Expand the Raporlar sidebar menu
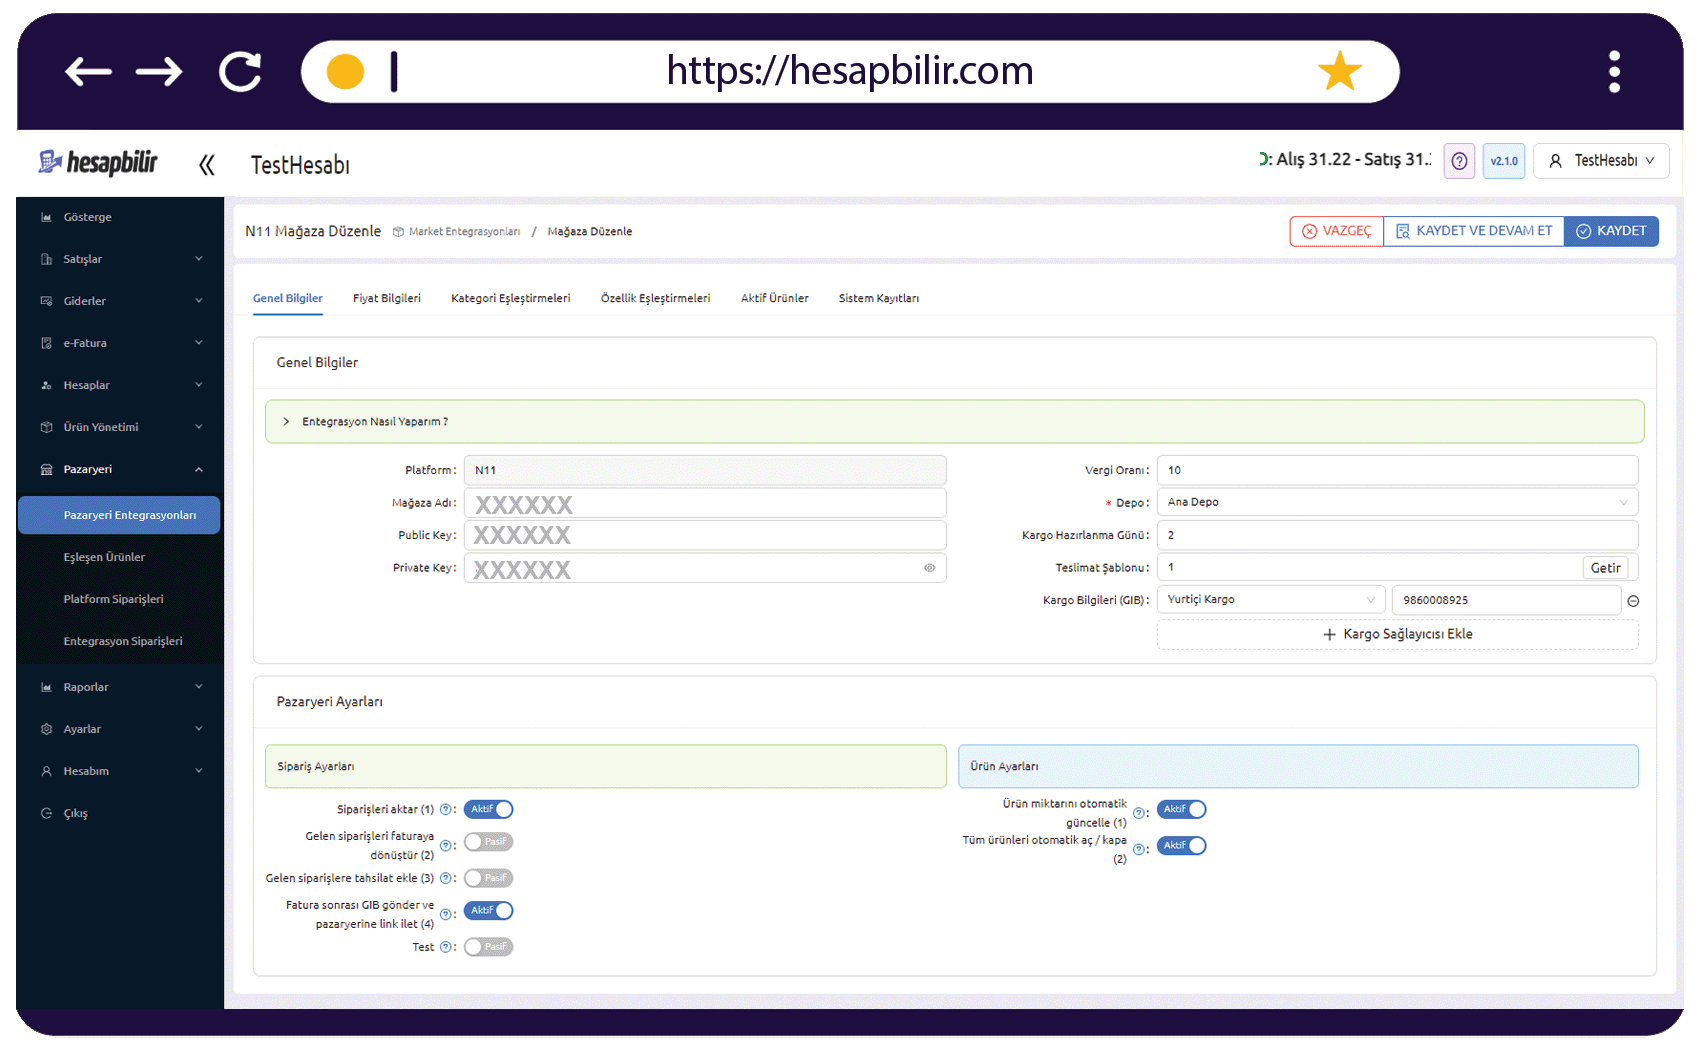Screen dimensions: 1700x1050 120,687
